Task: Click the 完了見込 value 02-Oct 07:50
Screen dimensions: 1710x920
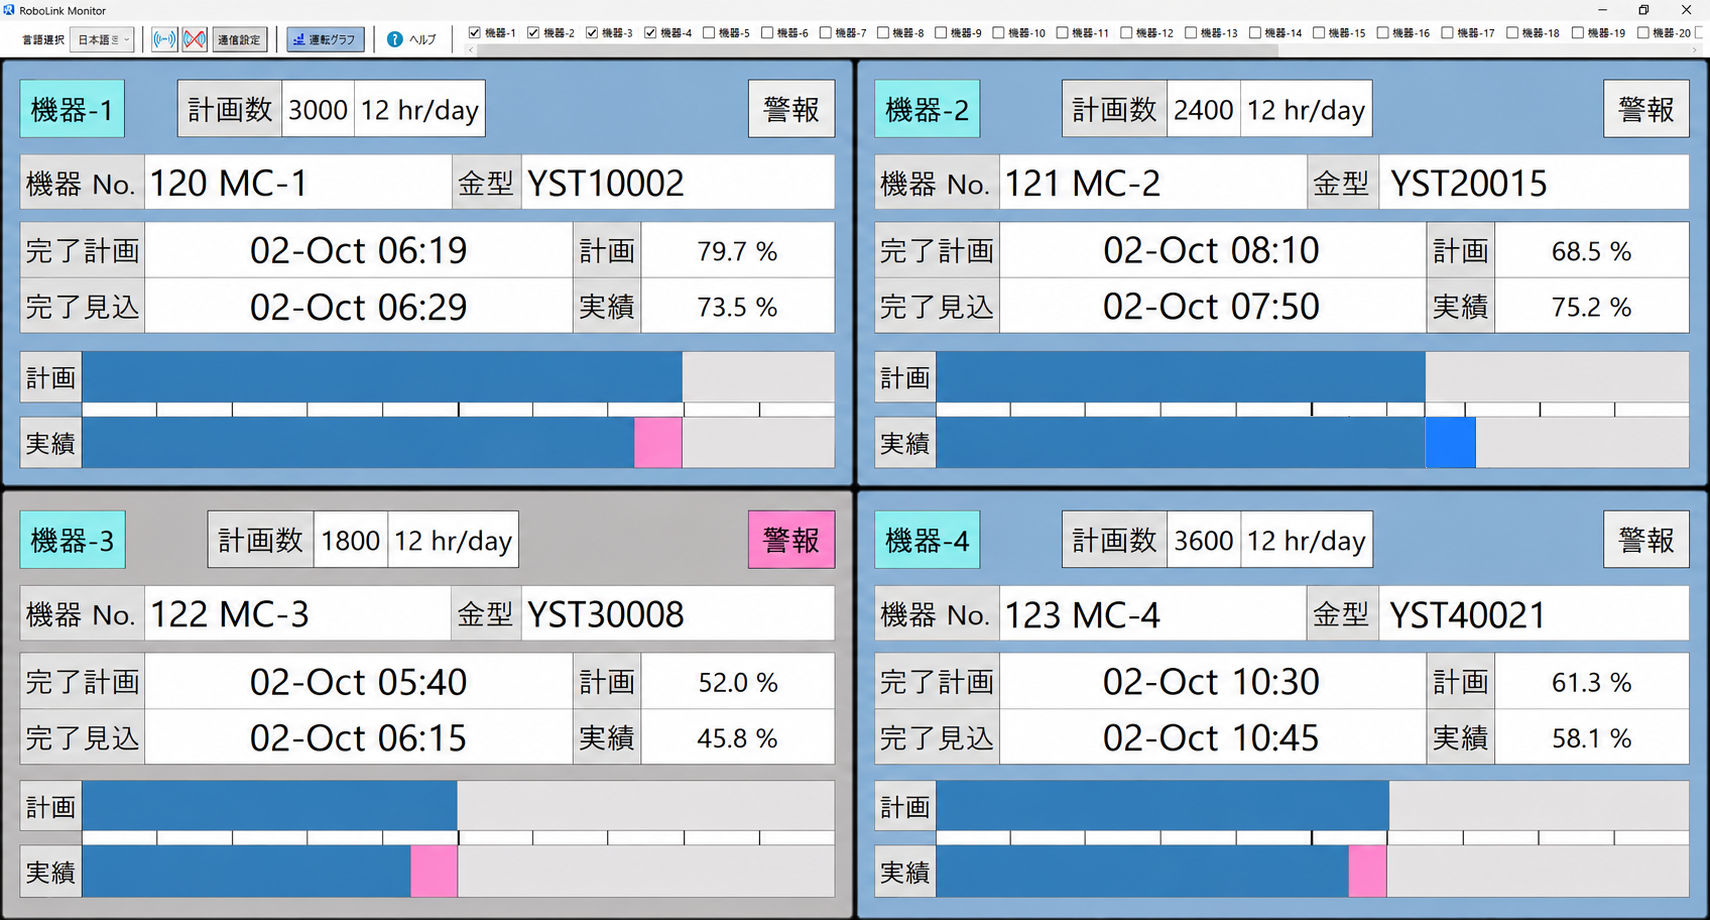Action: [x=1212, y=306]
